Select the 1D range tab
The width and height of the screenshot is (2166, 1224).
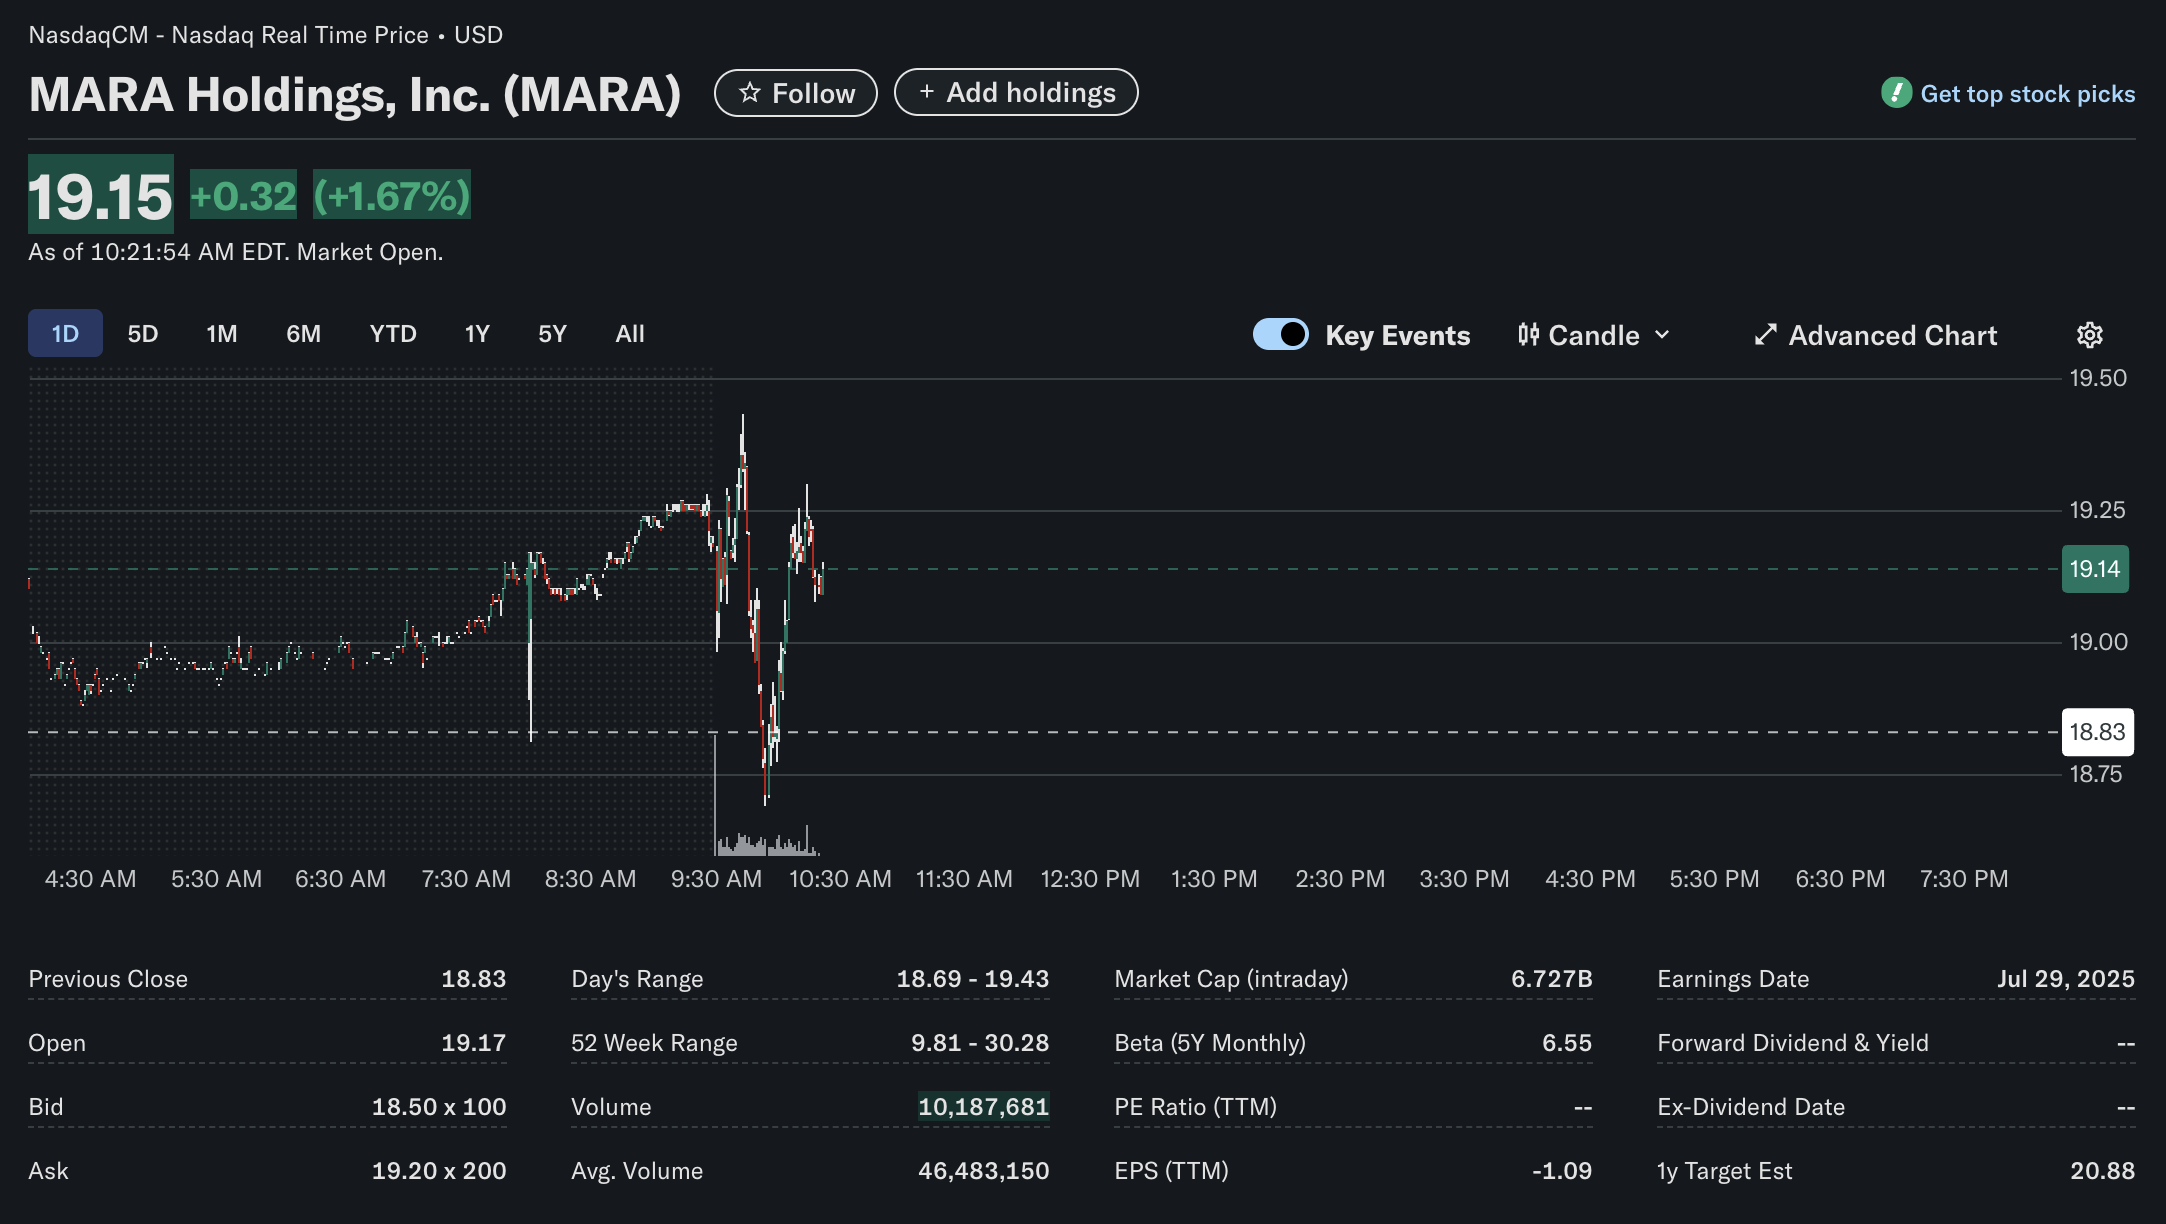[x=65, y=334]
